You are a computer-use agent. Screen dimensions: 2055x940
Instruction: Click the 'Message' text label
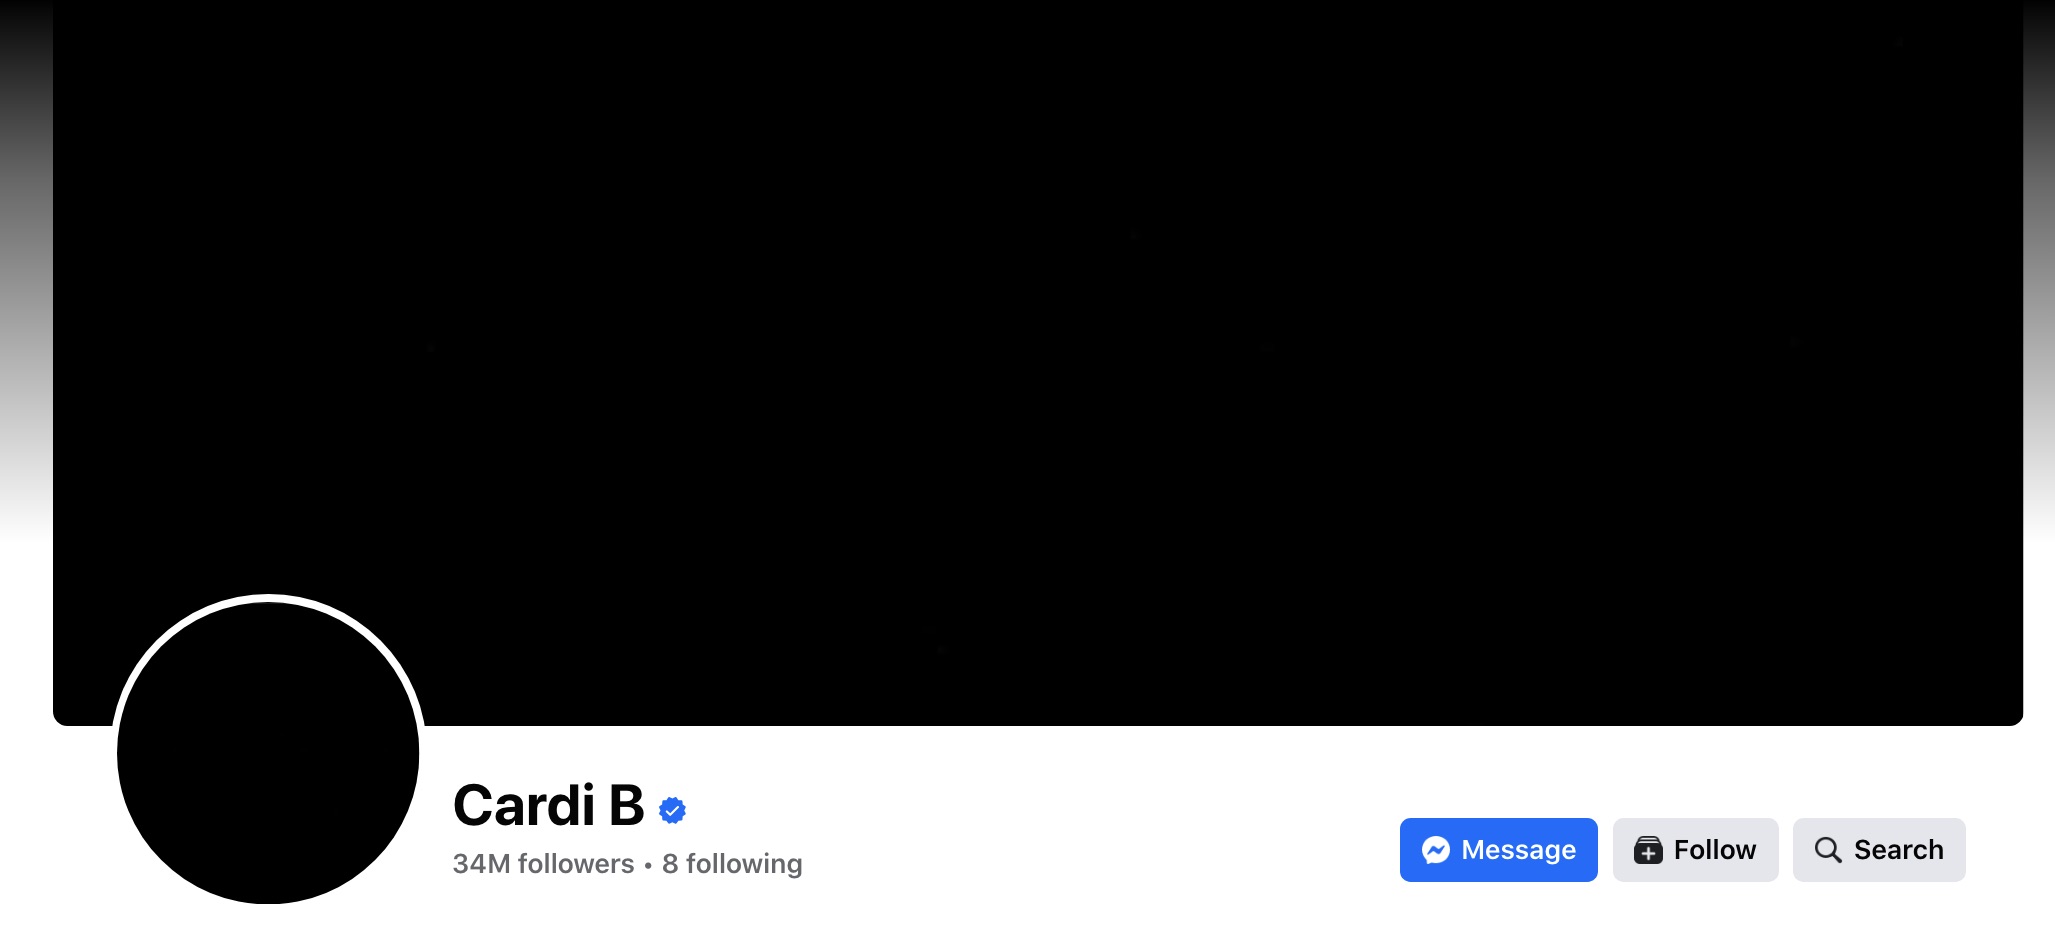[1518, 850]
